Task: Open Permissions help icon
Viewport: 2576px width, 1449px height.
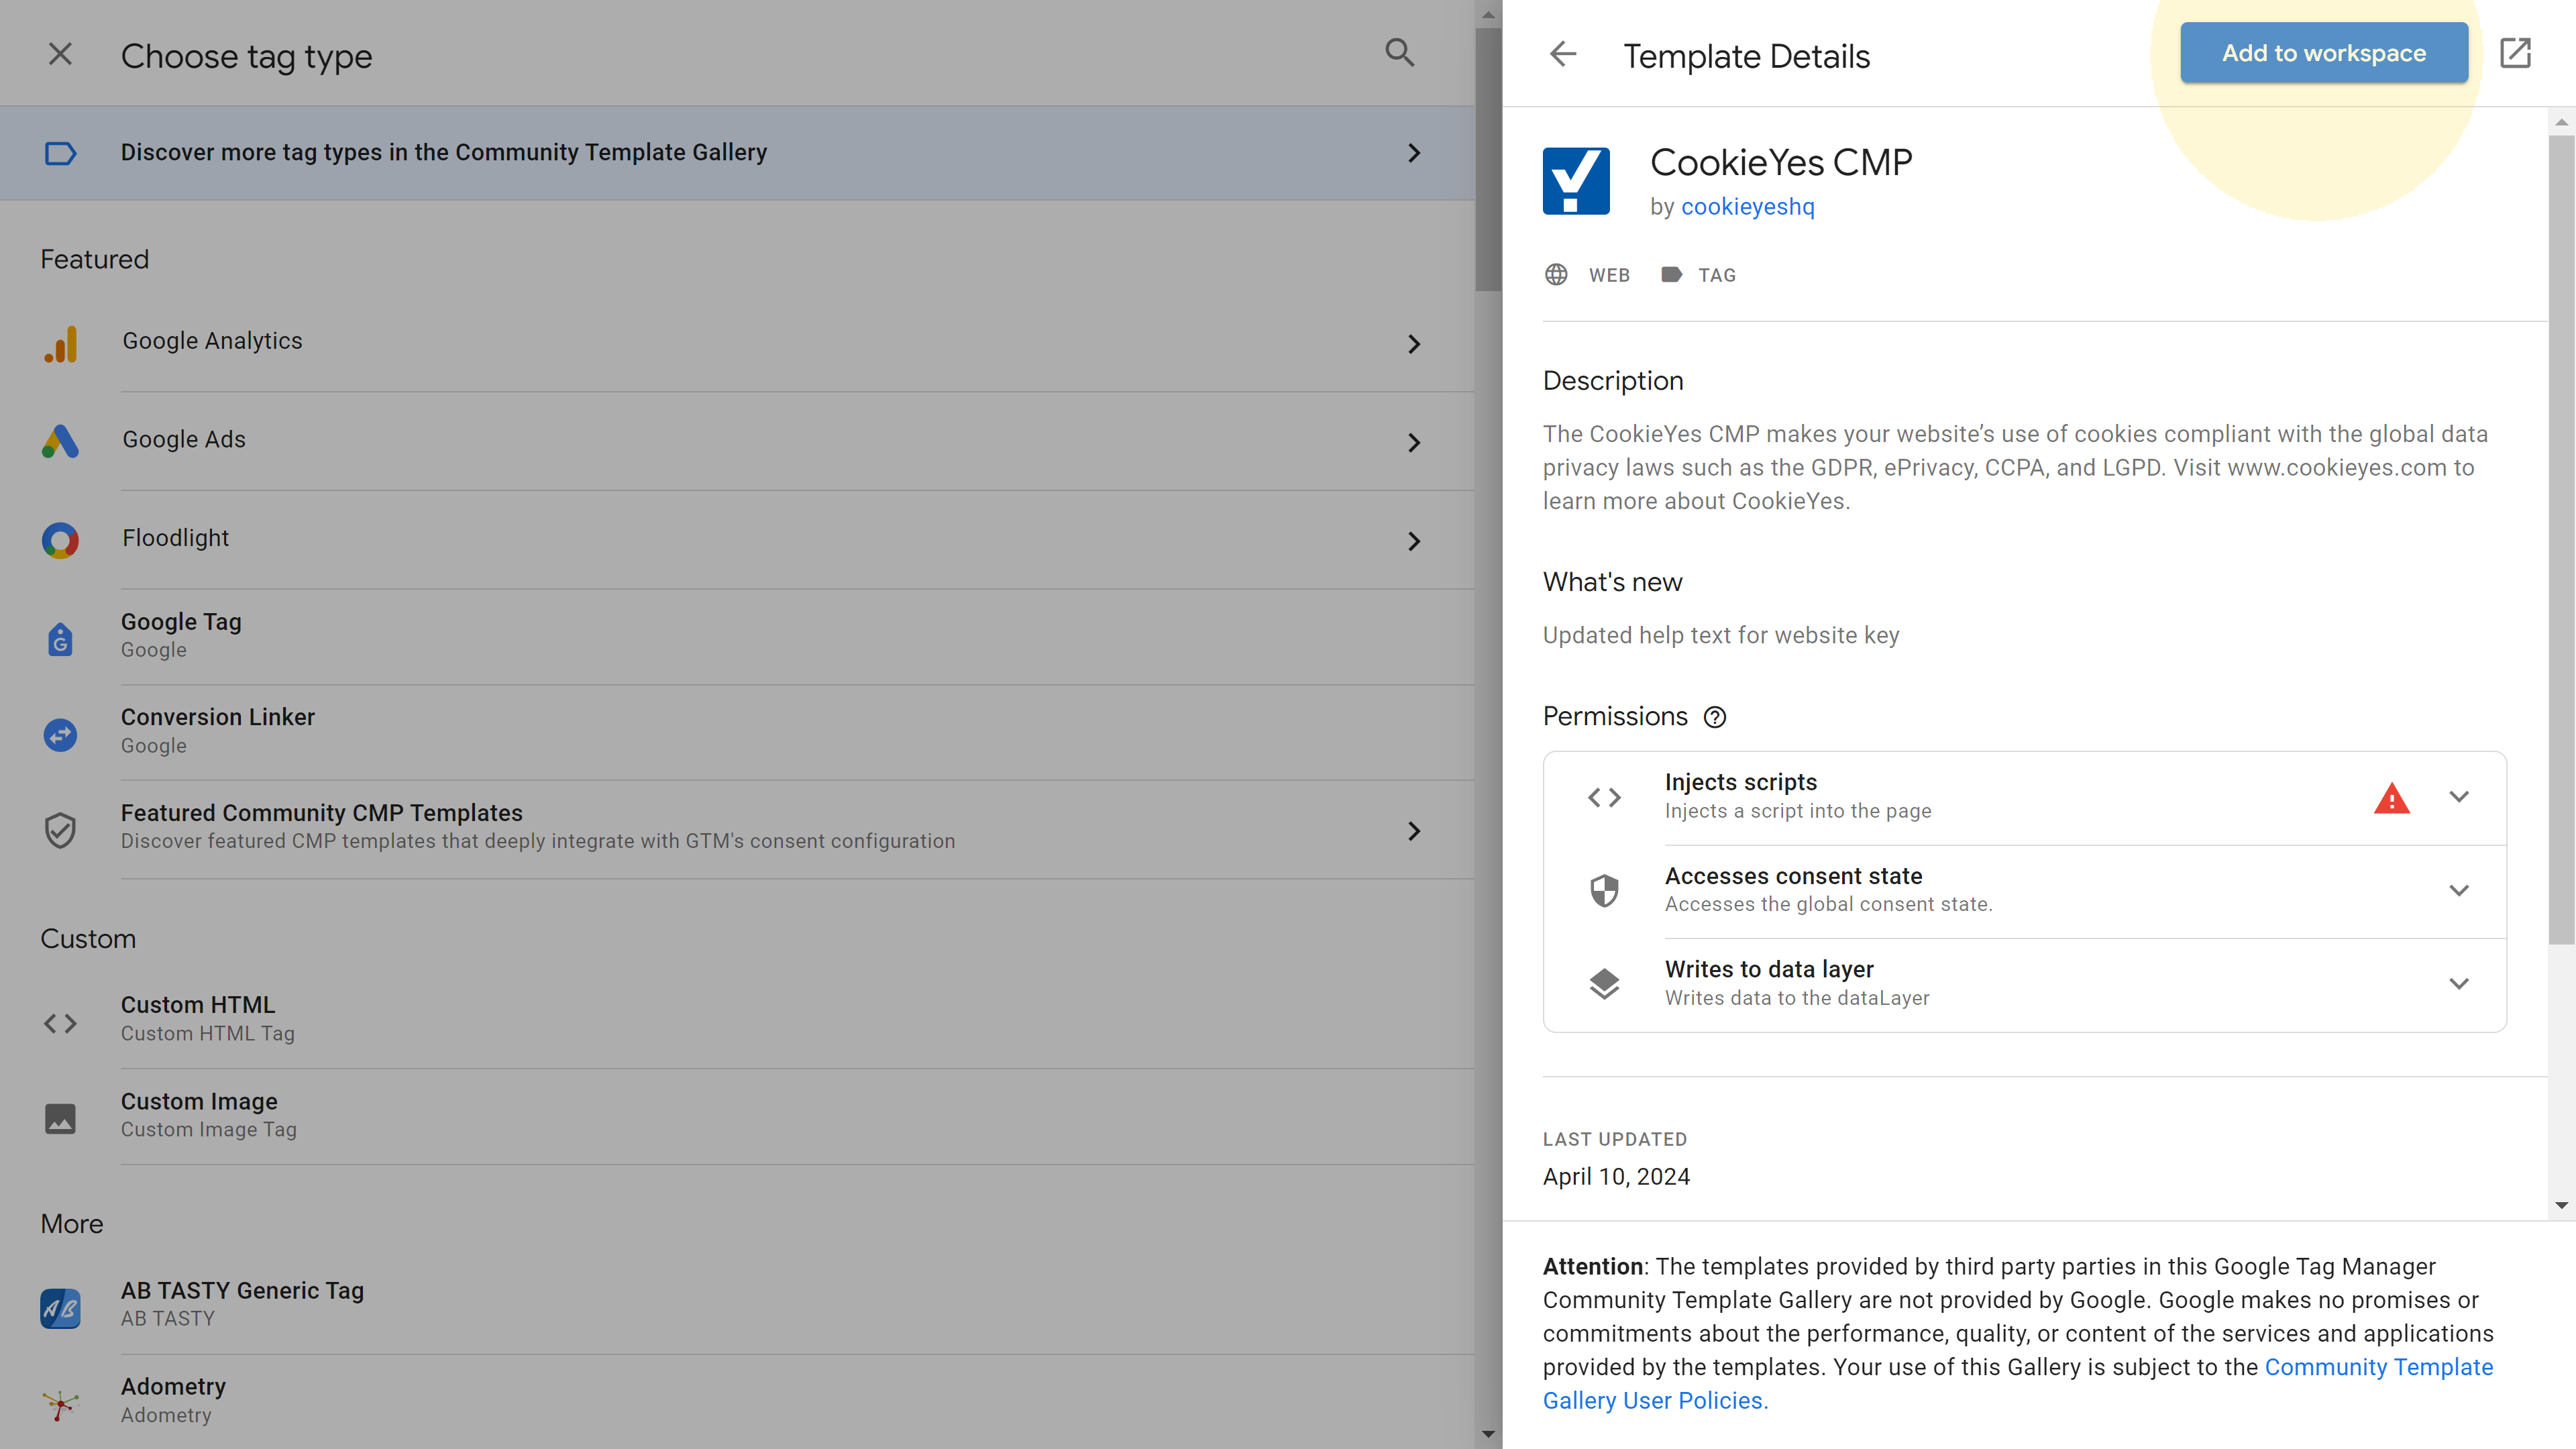Action: (1715, 717)
